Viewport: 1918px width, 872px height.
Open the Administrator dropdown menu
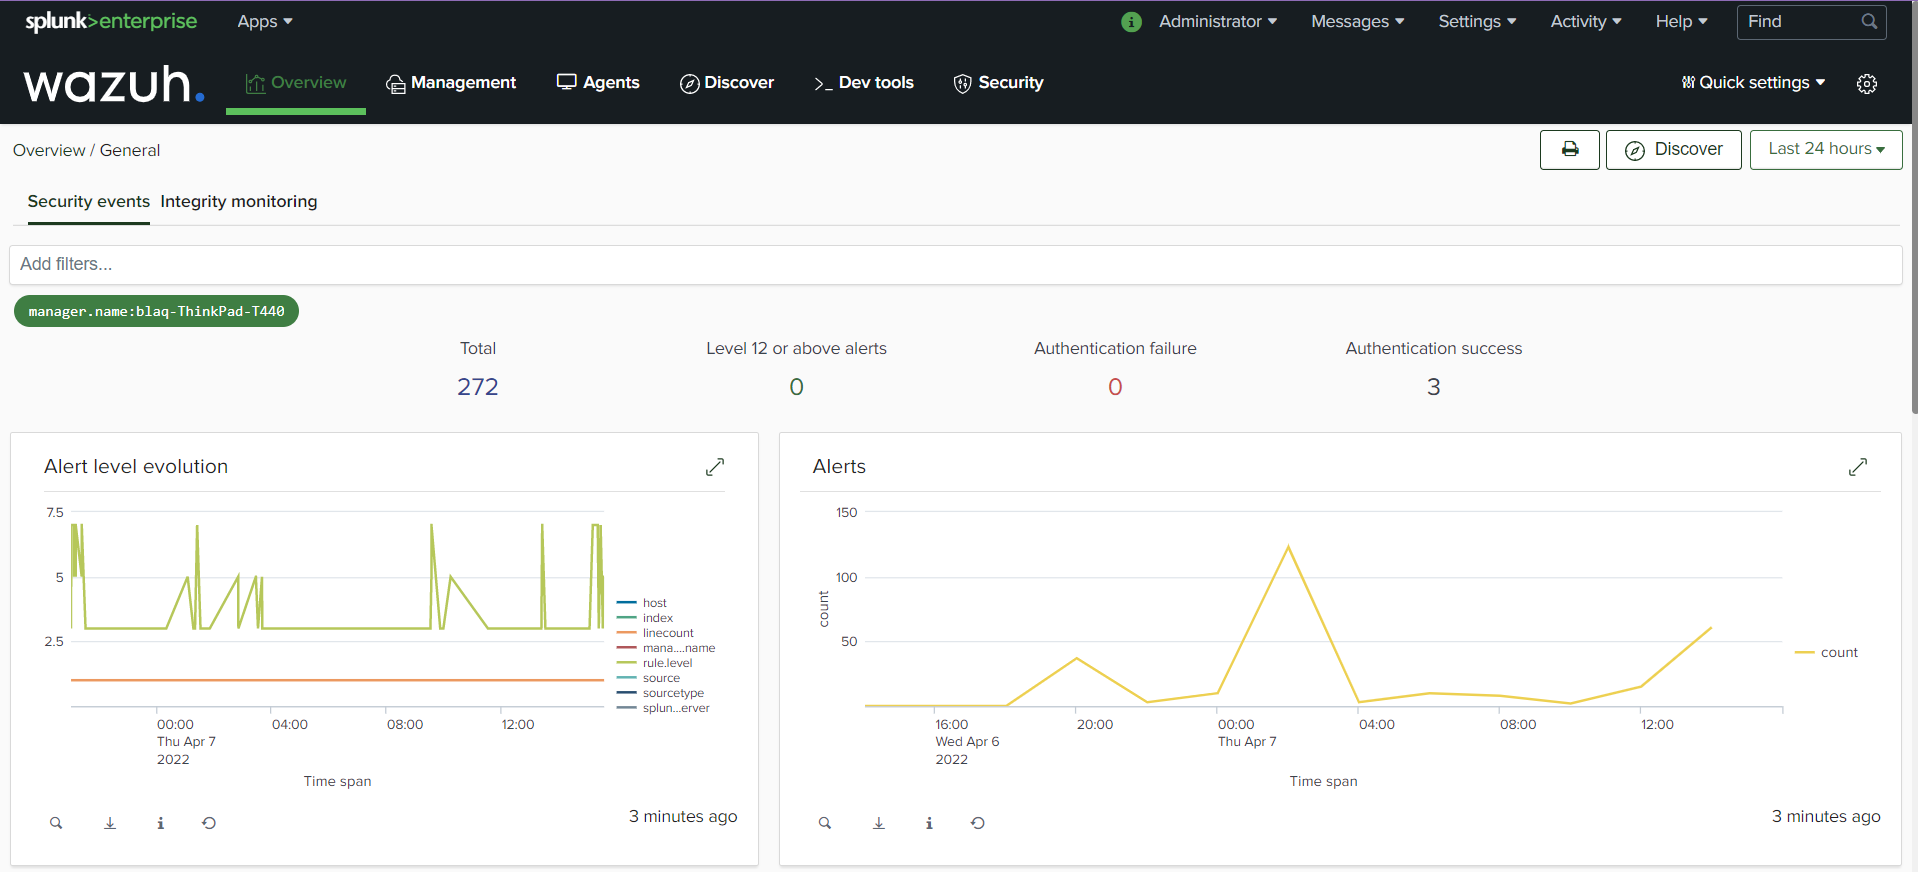click(x=1218, y=21)
